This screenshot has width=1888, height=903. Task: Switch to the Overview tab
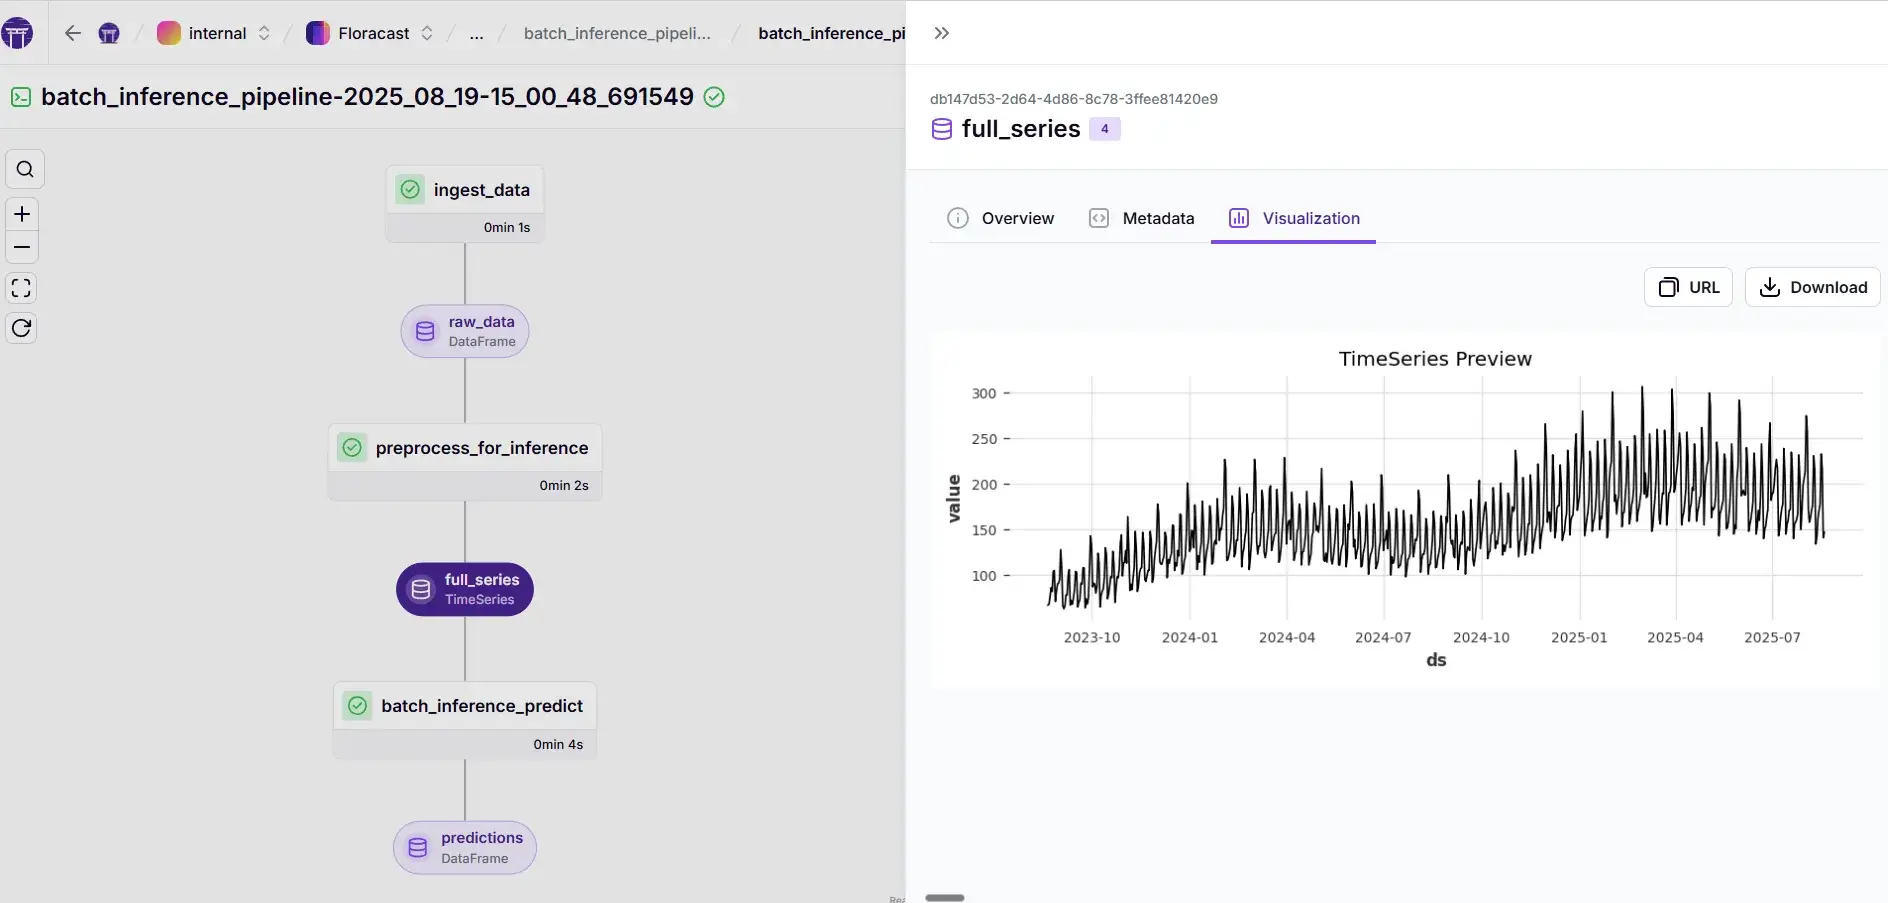(1000, 218)
